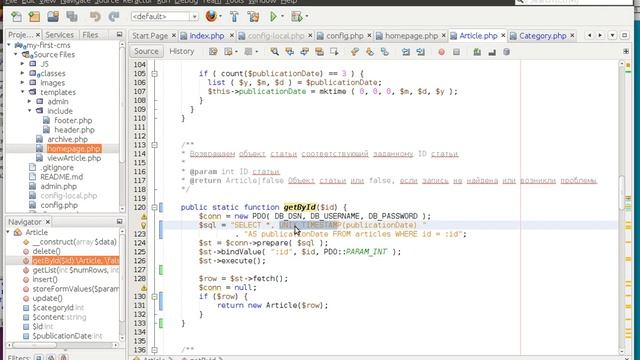Image resolution: width=640 pixels, height=360 pixels.
Task: Expand the classes folder node
Action: [x=22, y=73]
